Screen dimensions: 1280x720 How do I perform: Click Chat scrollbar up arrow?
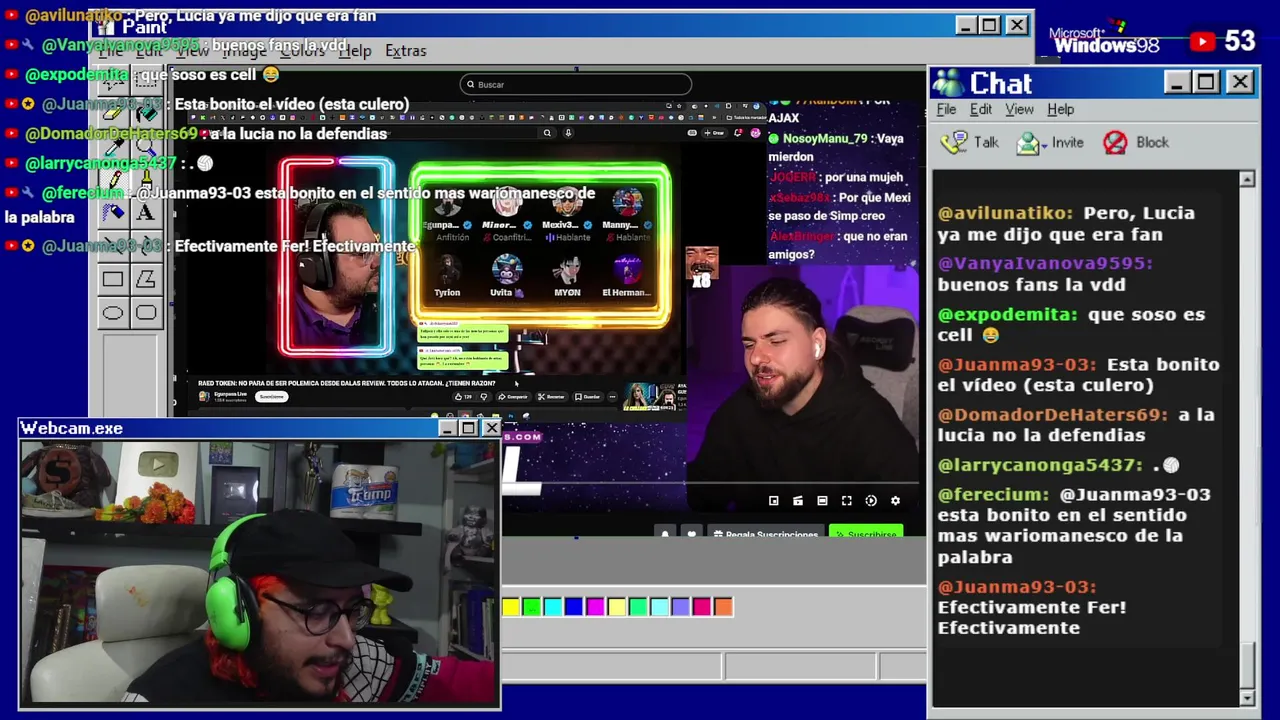(1247, 179)
